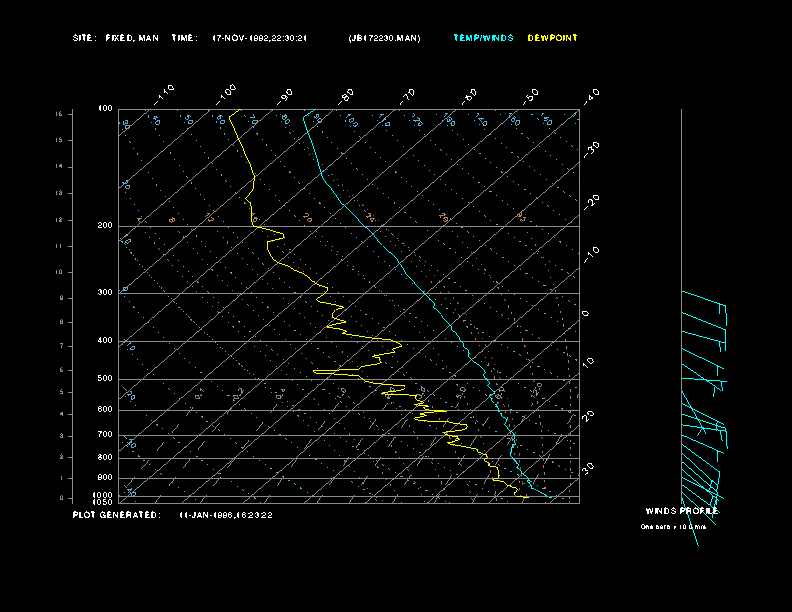Viewport: 792px width, 612px height.
Task: Click the yellow DEWPOINT legend label
Action: click(x=552, y=38)
